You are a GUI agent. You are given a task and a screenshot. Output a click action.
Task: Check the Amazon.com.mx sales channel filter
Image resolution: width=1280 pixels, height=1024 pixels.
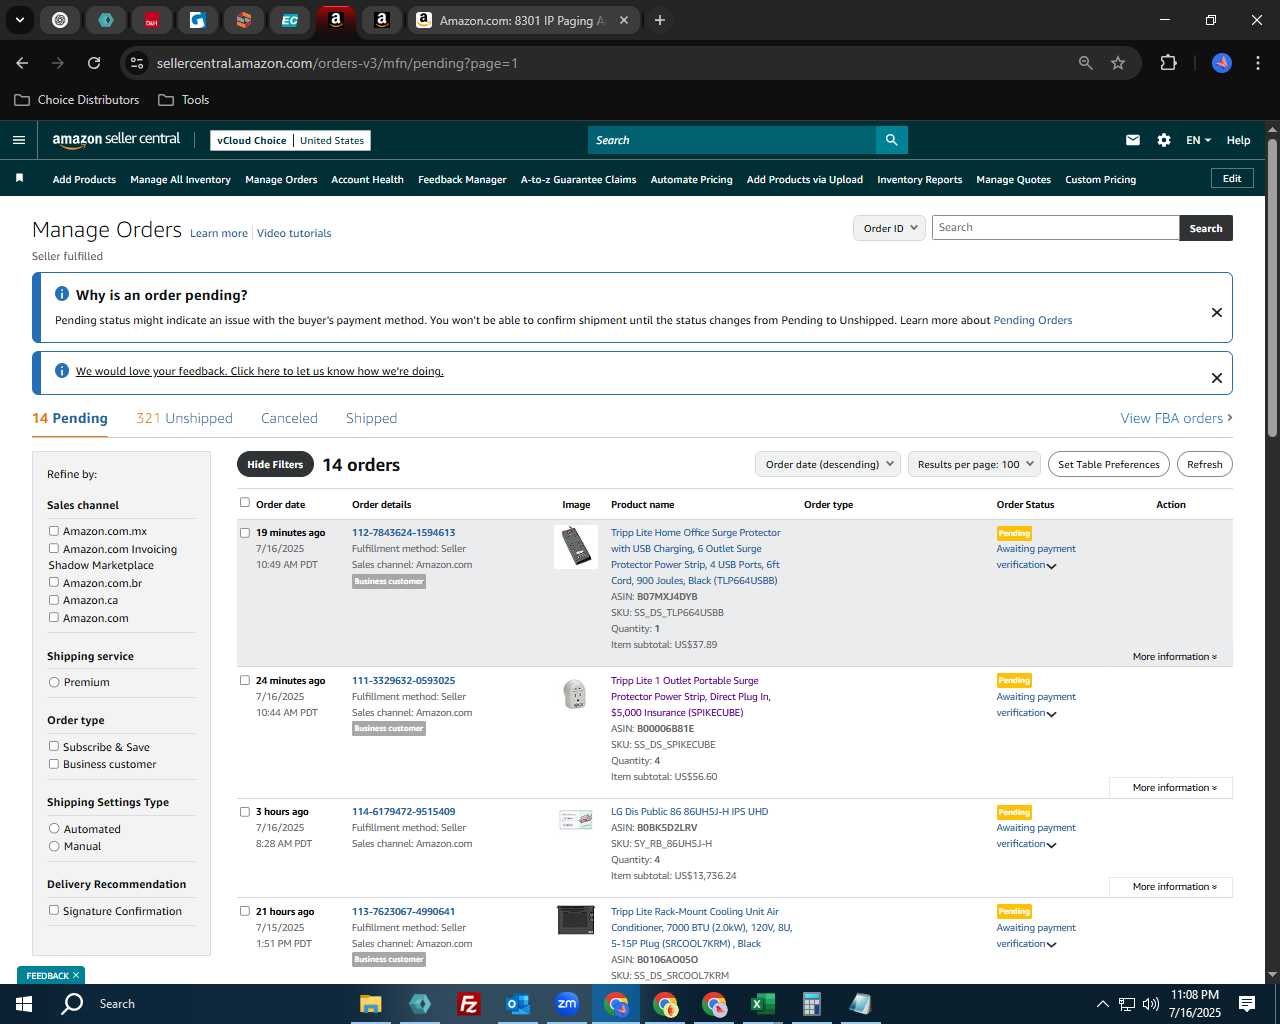coord(54,531)
